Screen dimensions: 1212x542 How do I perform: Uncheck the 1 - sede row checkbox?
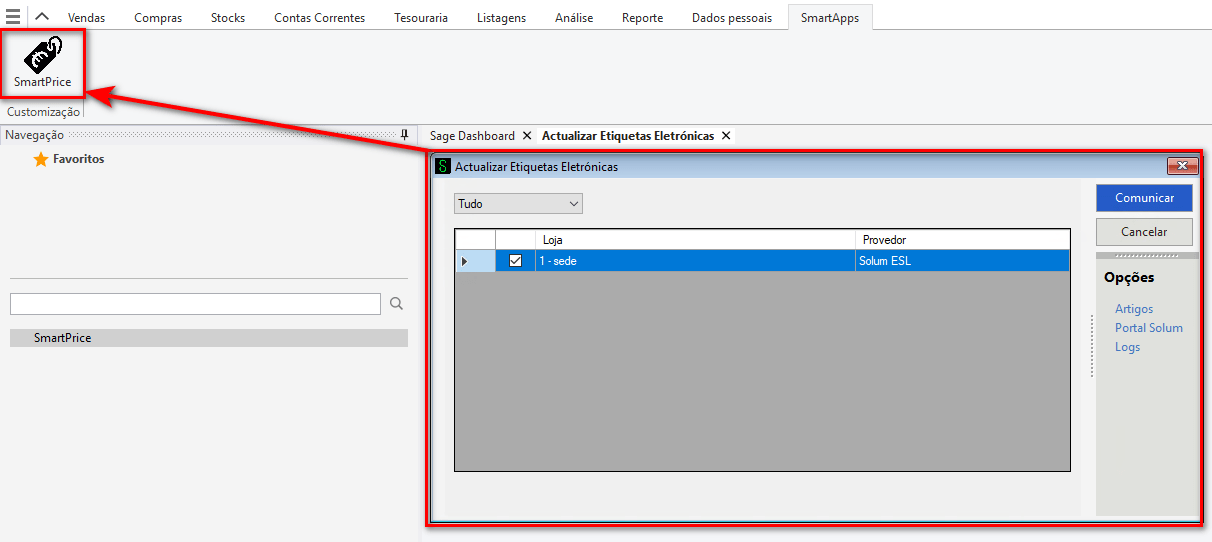click(516, 261)
